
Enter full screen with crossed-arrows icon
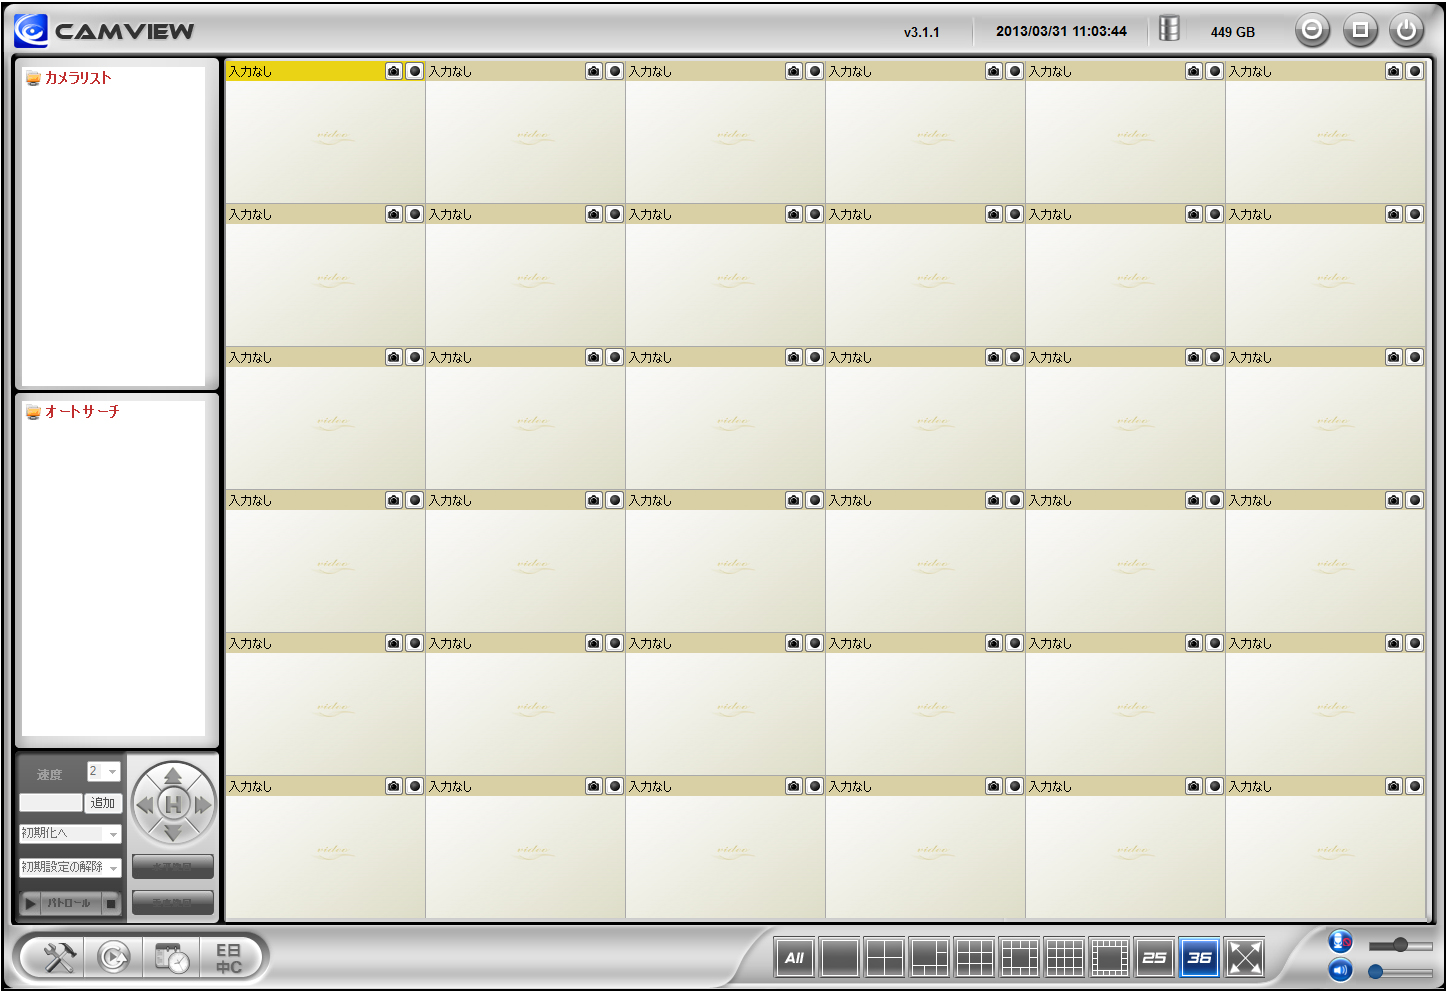pos(1245,958)
